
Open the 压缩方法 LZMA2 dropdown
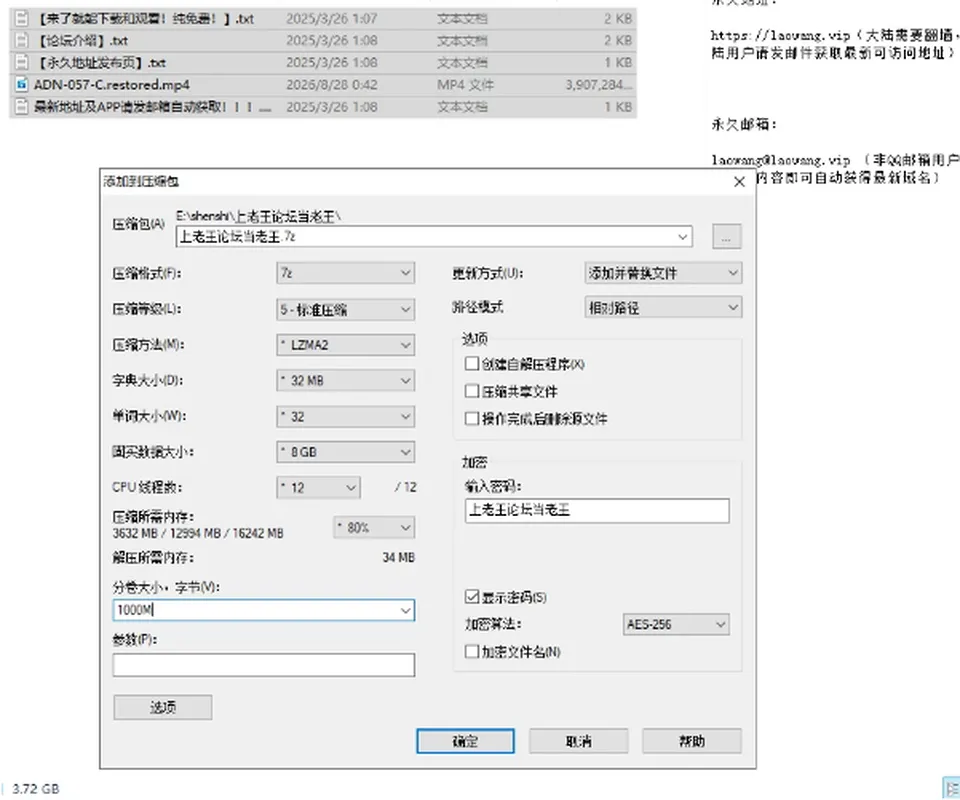345,345
